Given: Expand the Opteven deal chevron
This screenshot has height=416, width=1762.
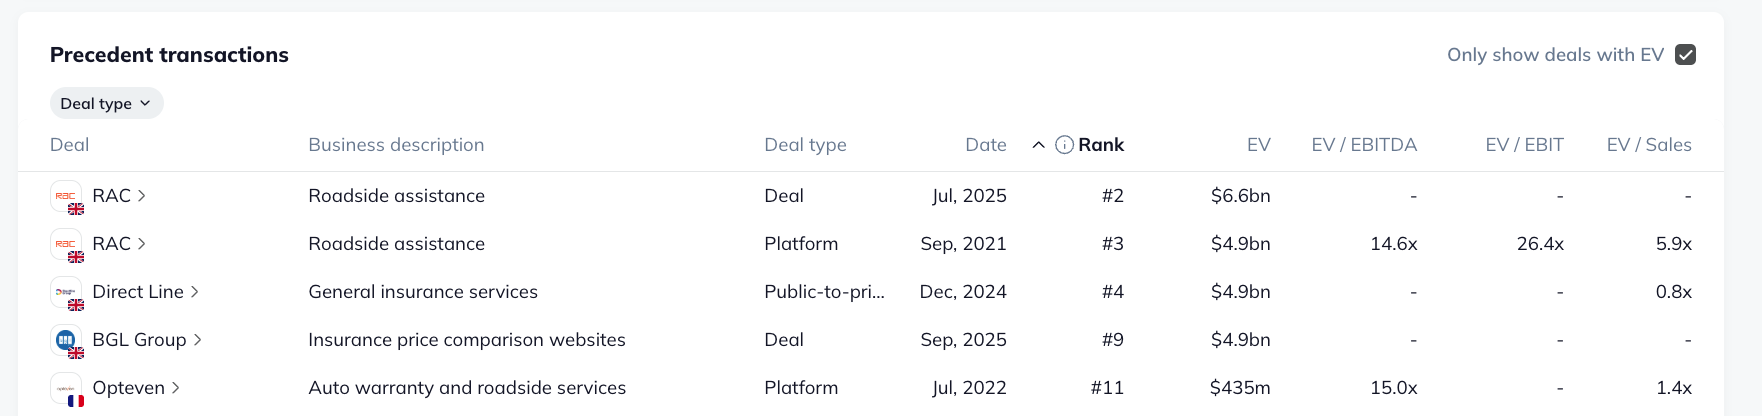Looking at the screenshot, I should pyautogui.click(x=176, y=388).
